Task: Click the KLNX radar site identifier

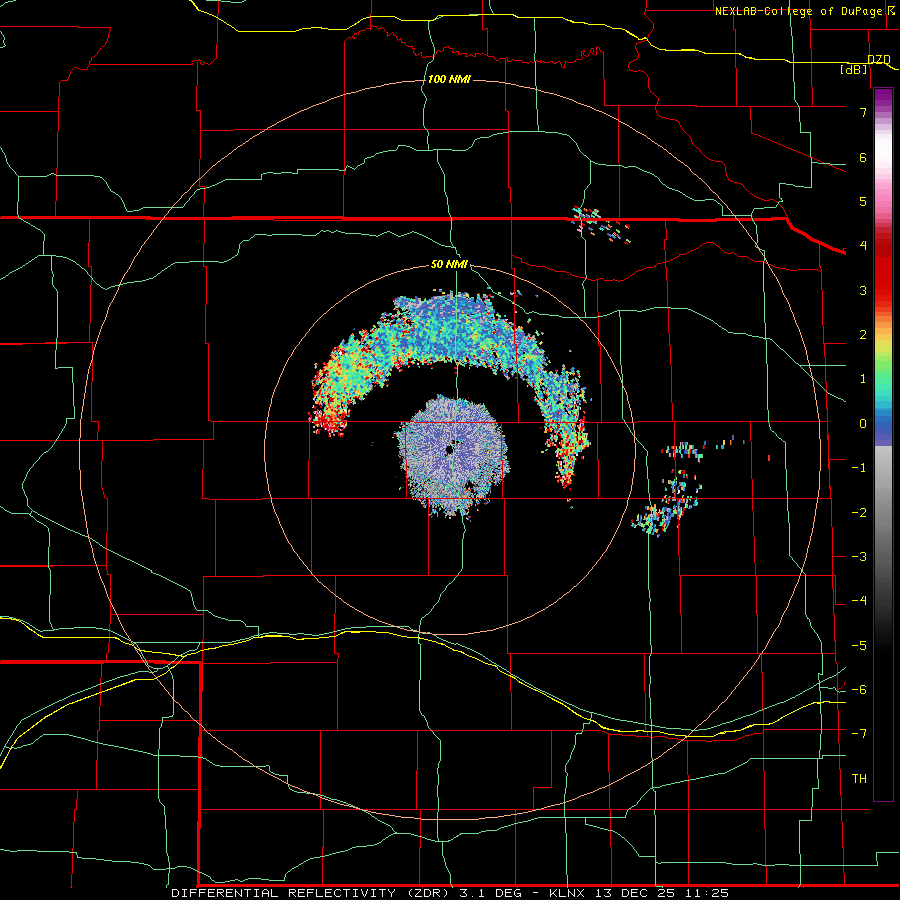Action: [567, 893]
